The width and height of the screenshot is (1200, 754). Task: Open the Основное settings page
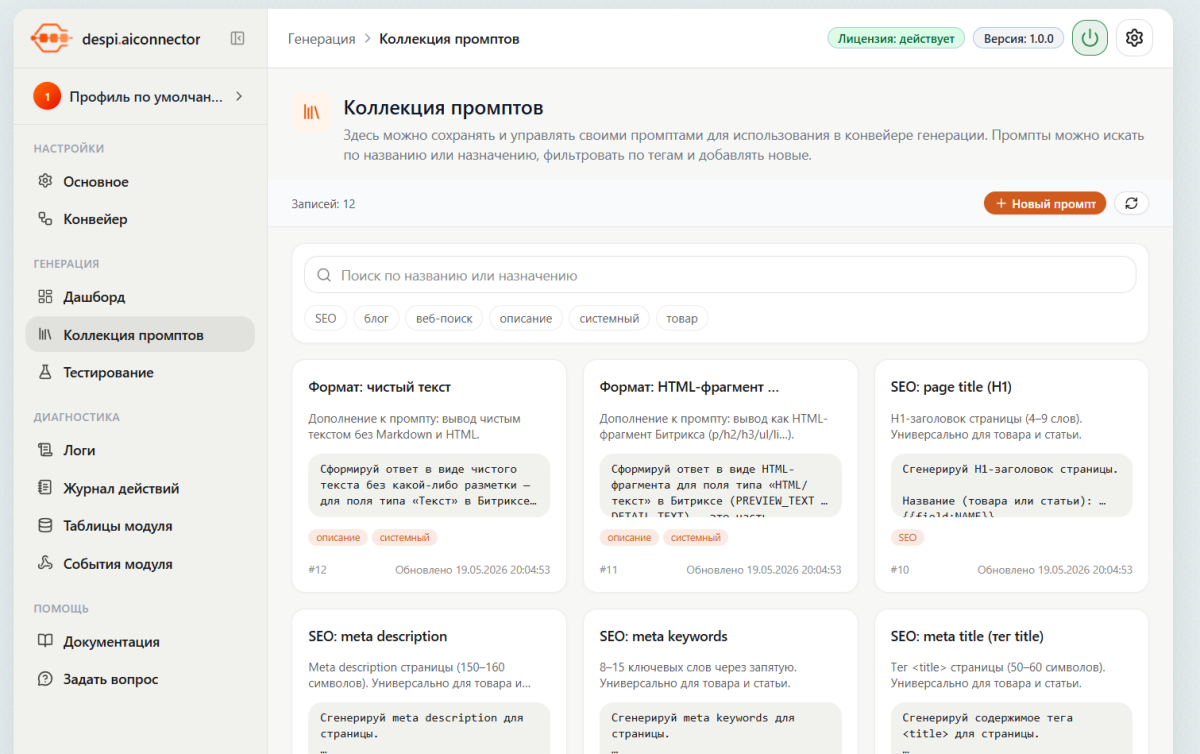(140, 182)
